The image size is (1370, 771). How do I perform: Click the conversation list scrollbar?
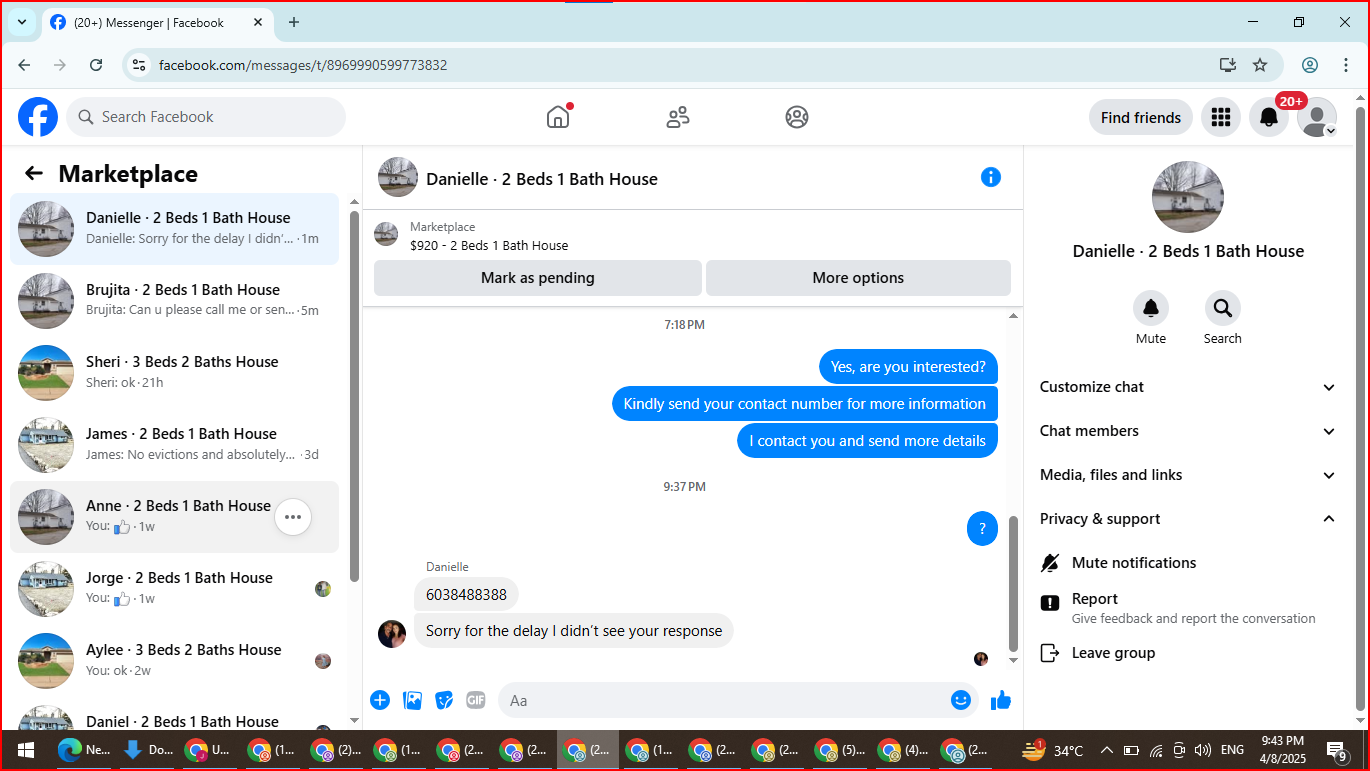click(x=354, y=395)
